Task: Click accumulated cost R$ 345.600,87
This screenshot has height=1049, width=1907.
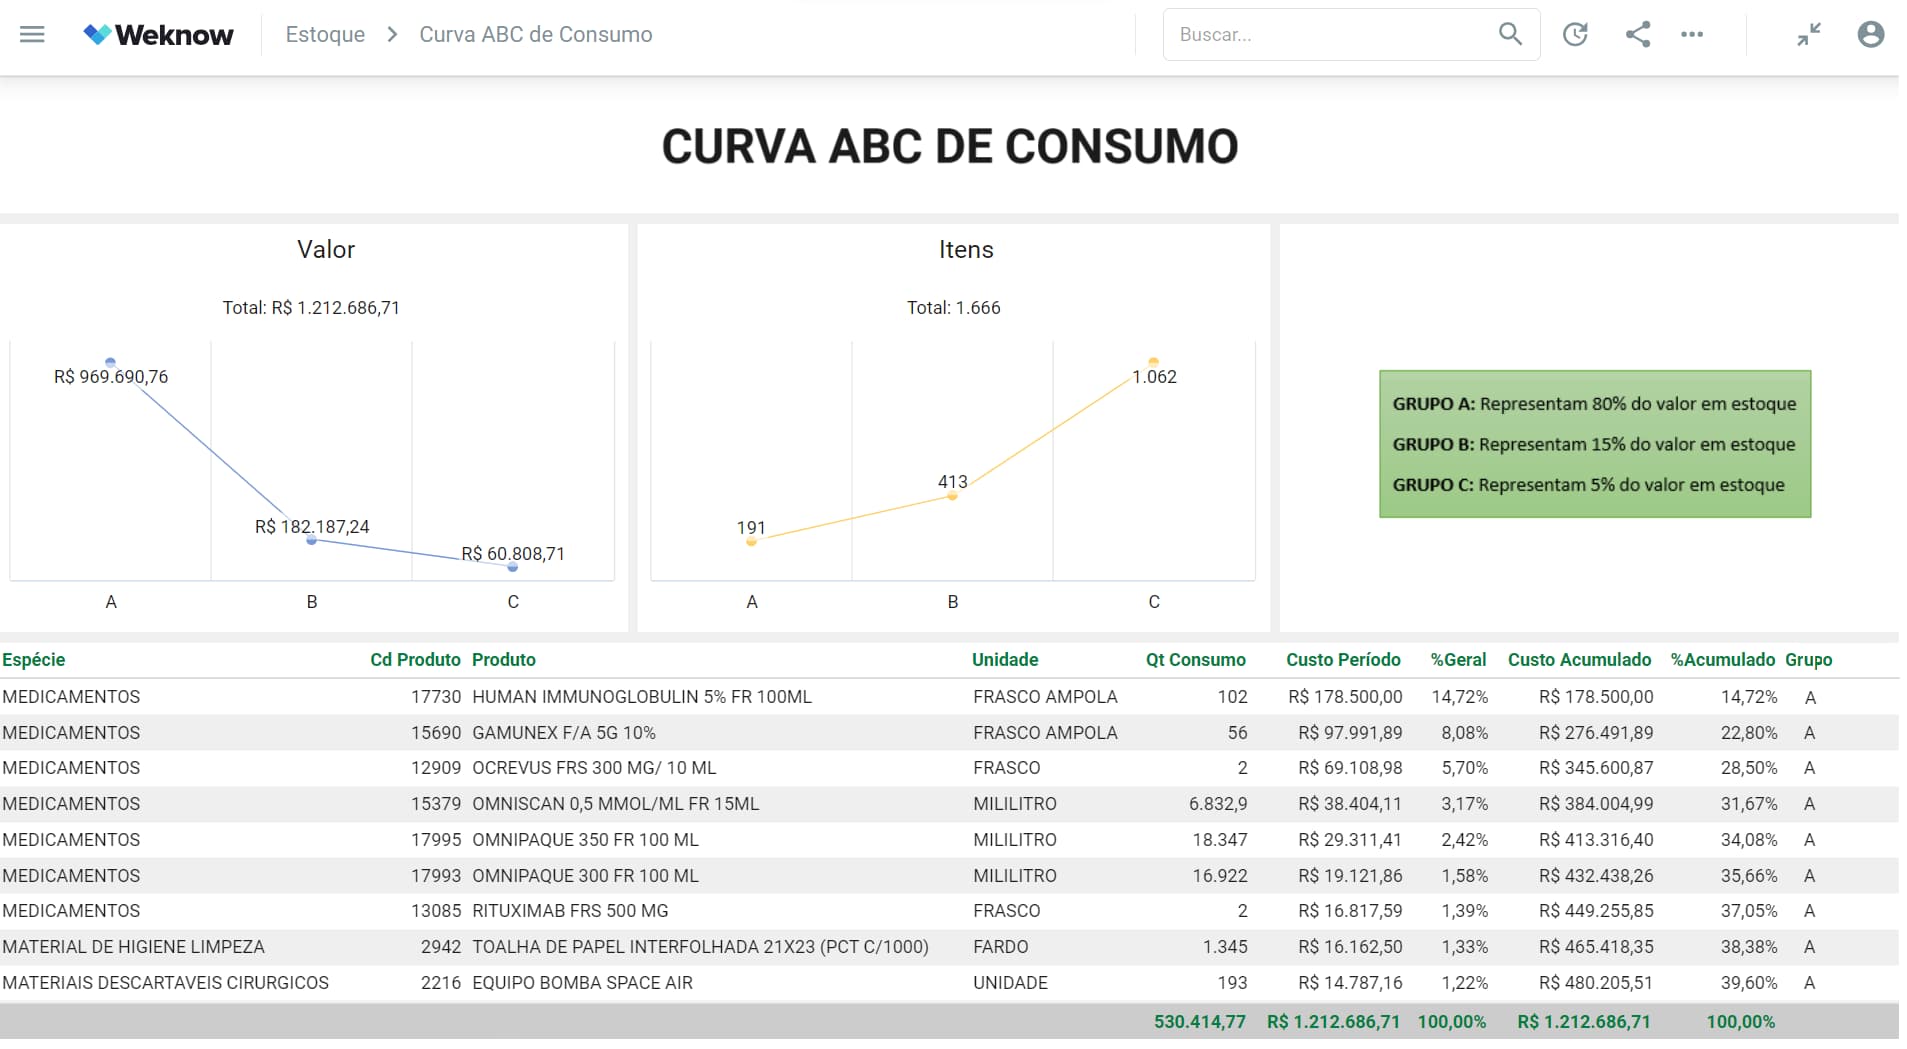Action: (x=1596, y=768)
